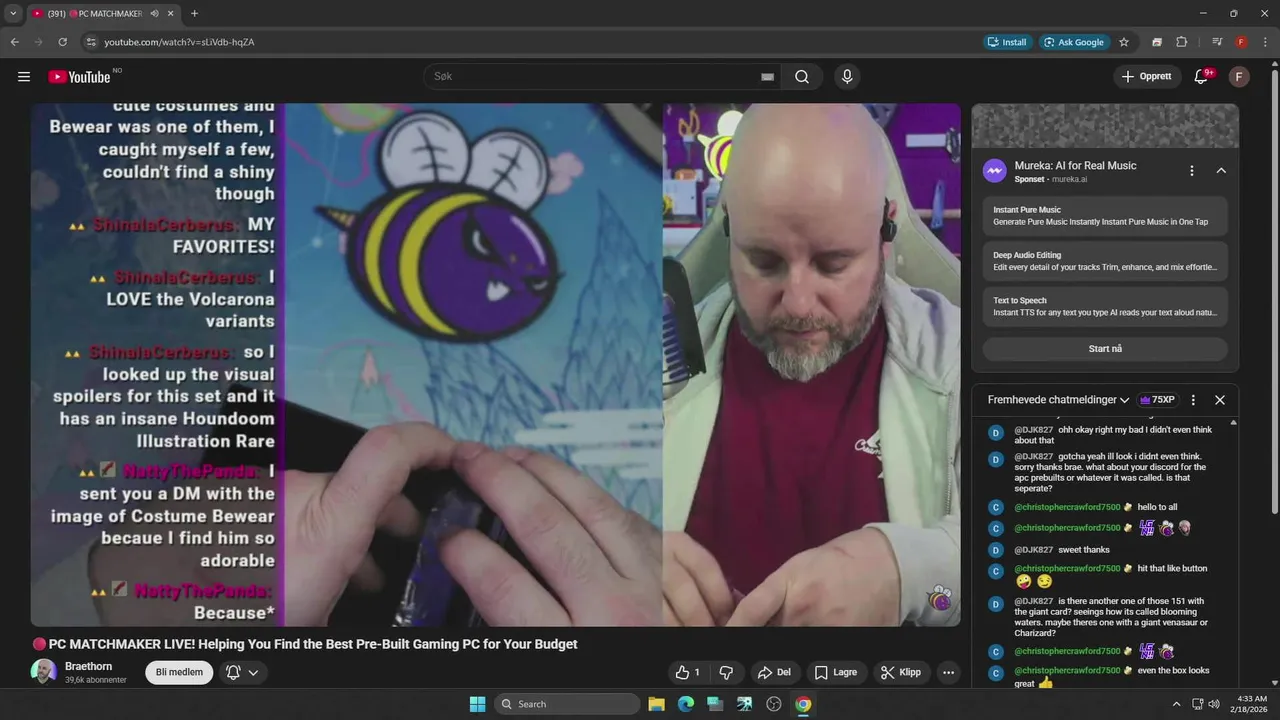This screenshot has height=720, width=1280.
Task: Click the Mureka advertiser logo
Action: (x=994, y=171)
